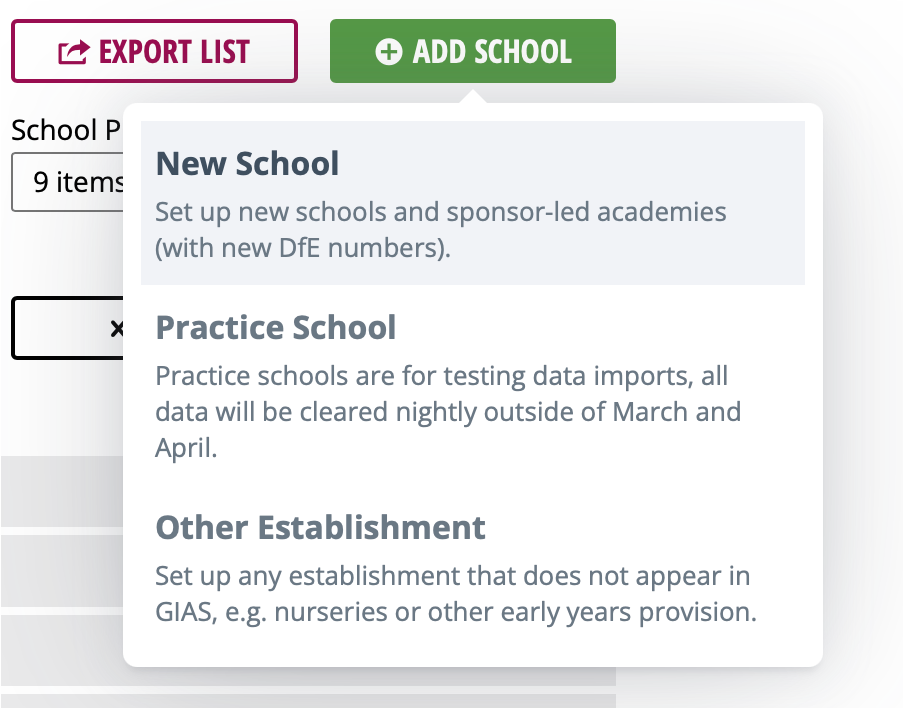Click the '(with new DfE numbers)' line
Viewport: 904px width, 708px height.
pyautogui.click(x=303, y=248)
